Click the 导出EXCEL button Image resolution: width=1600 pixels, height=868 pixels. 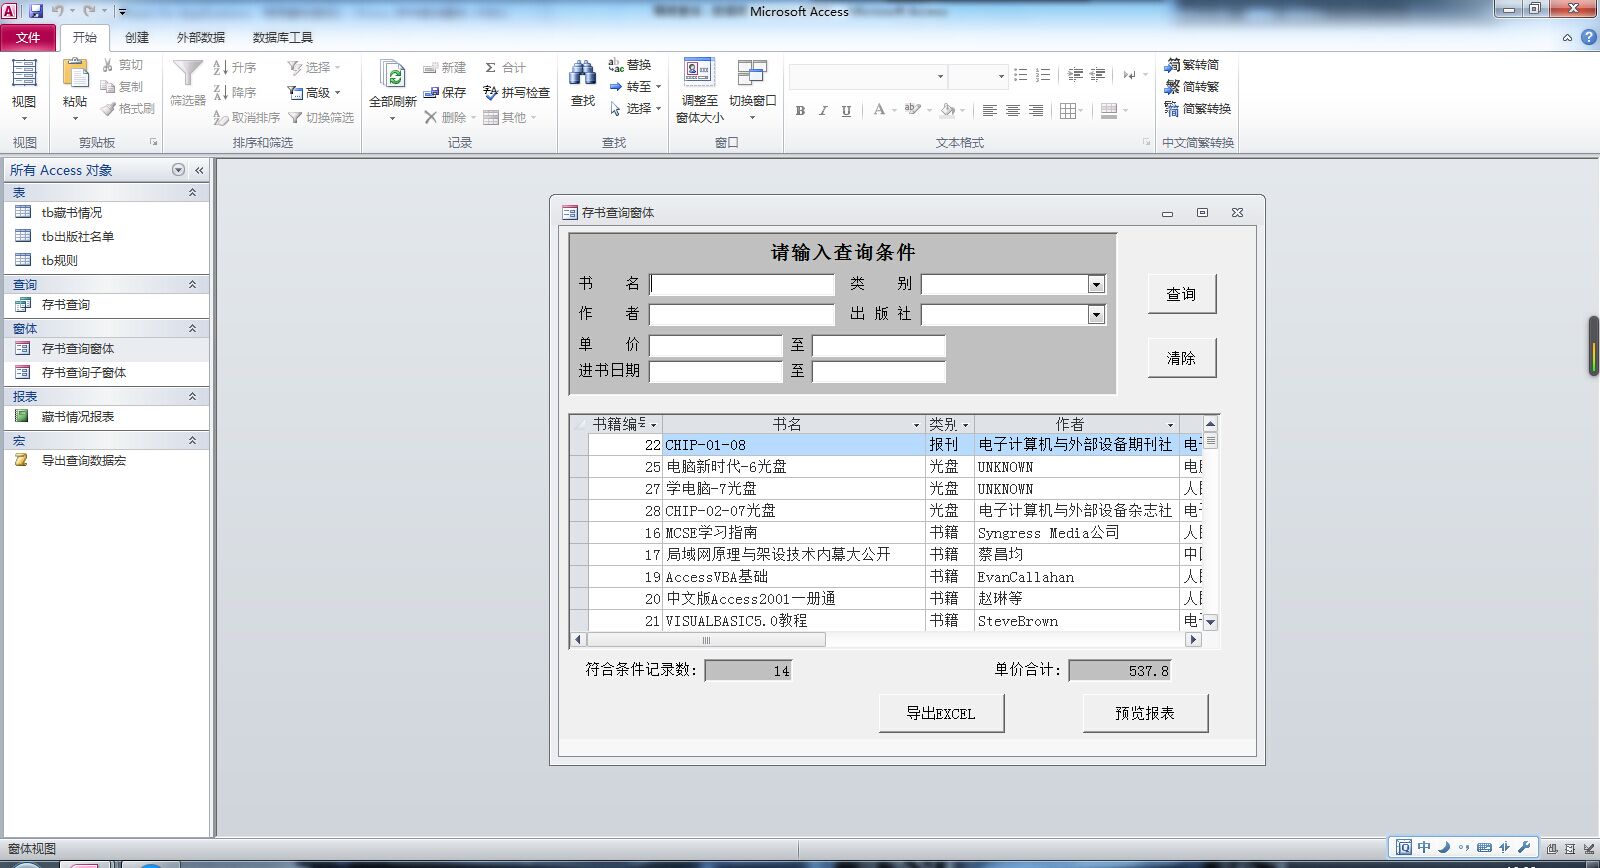pos(941,713)
